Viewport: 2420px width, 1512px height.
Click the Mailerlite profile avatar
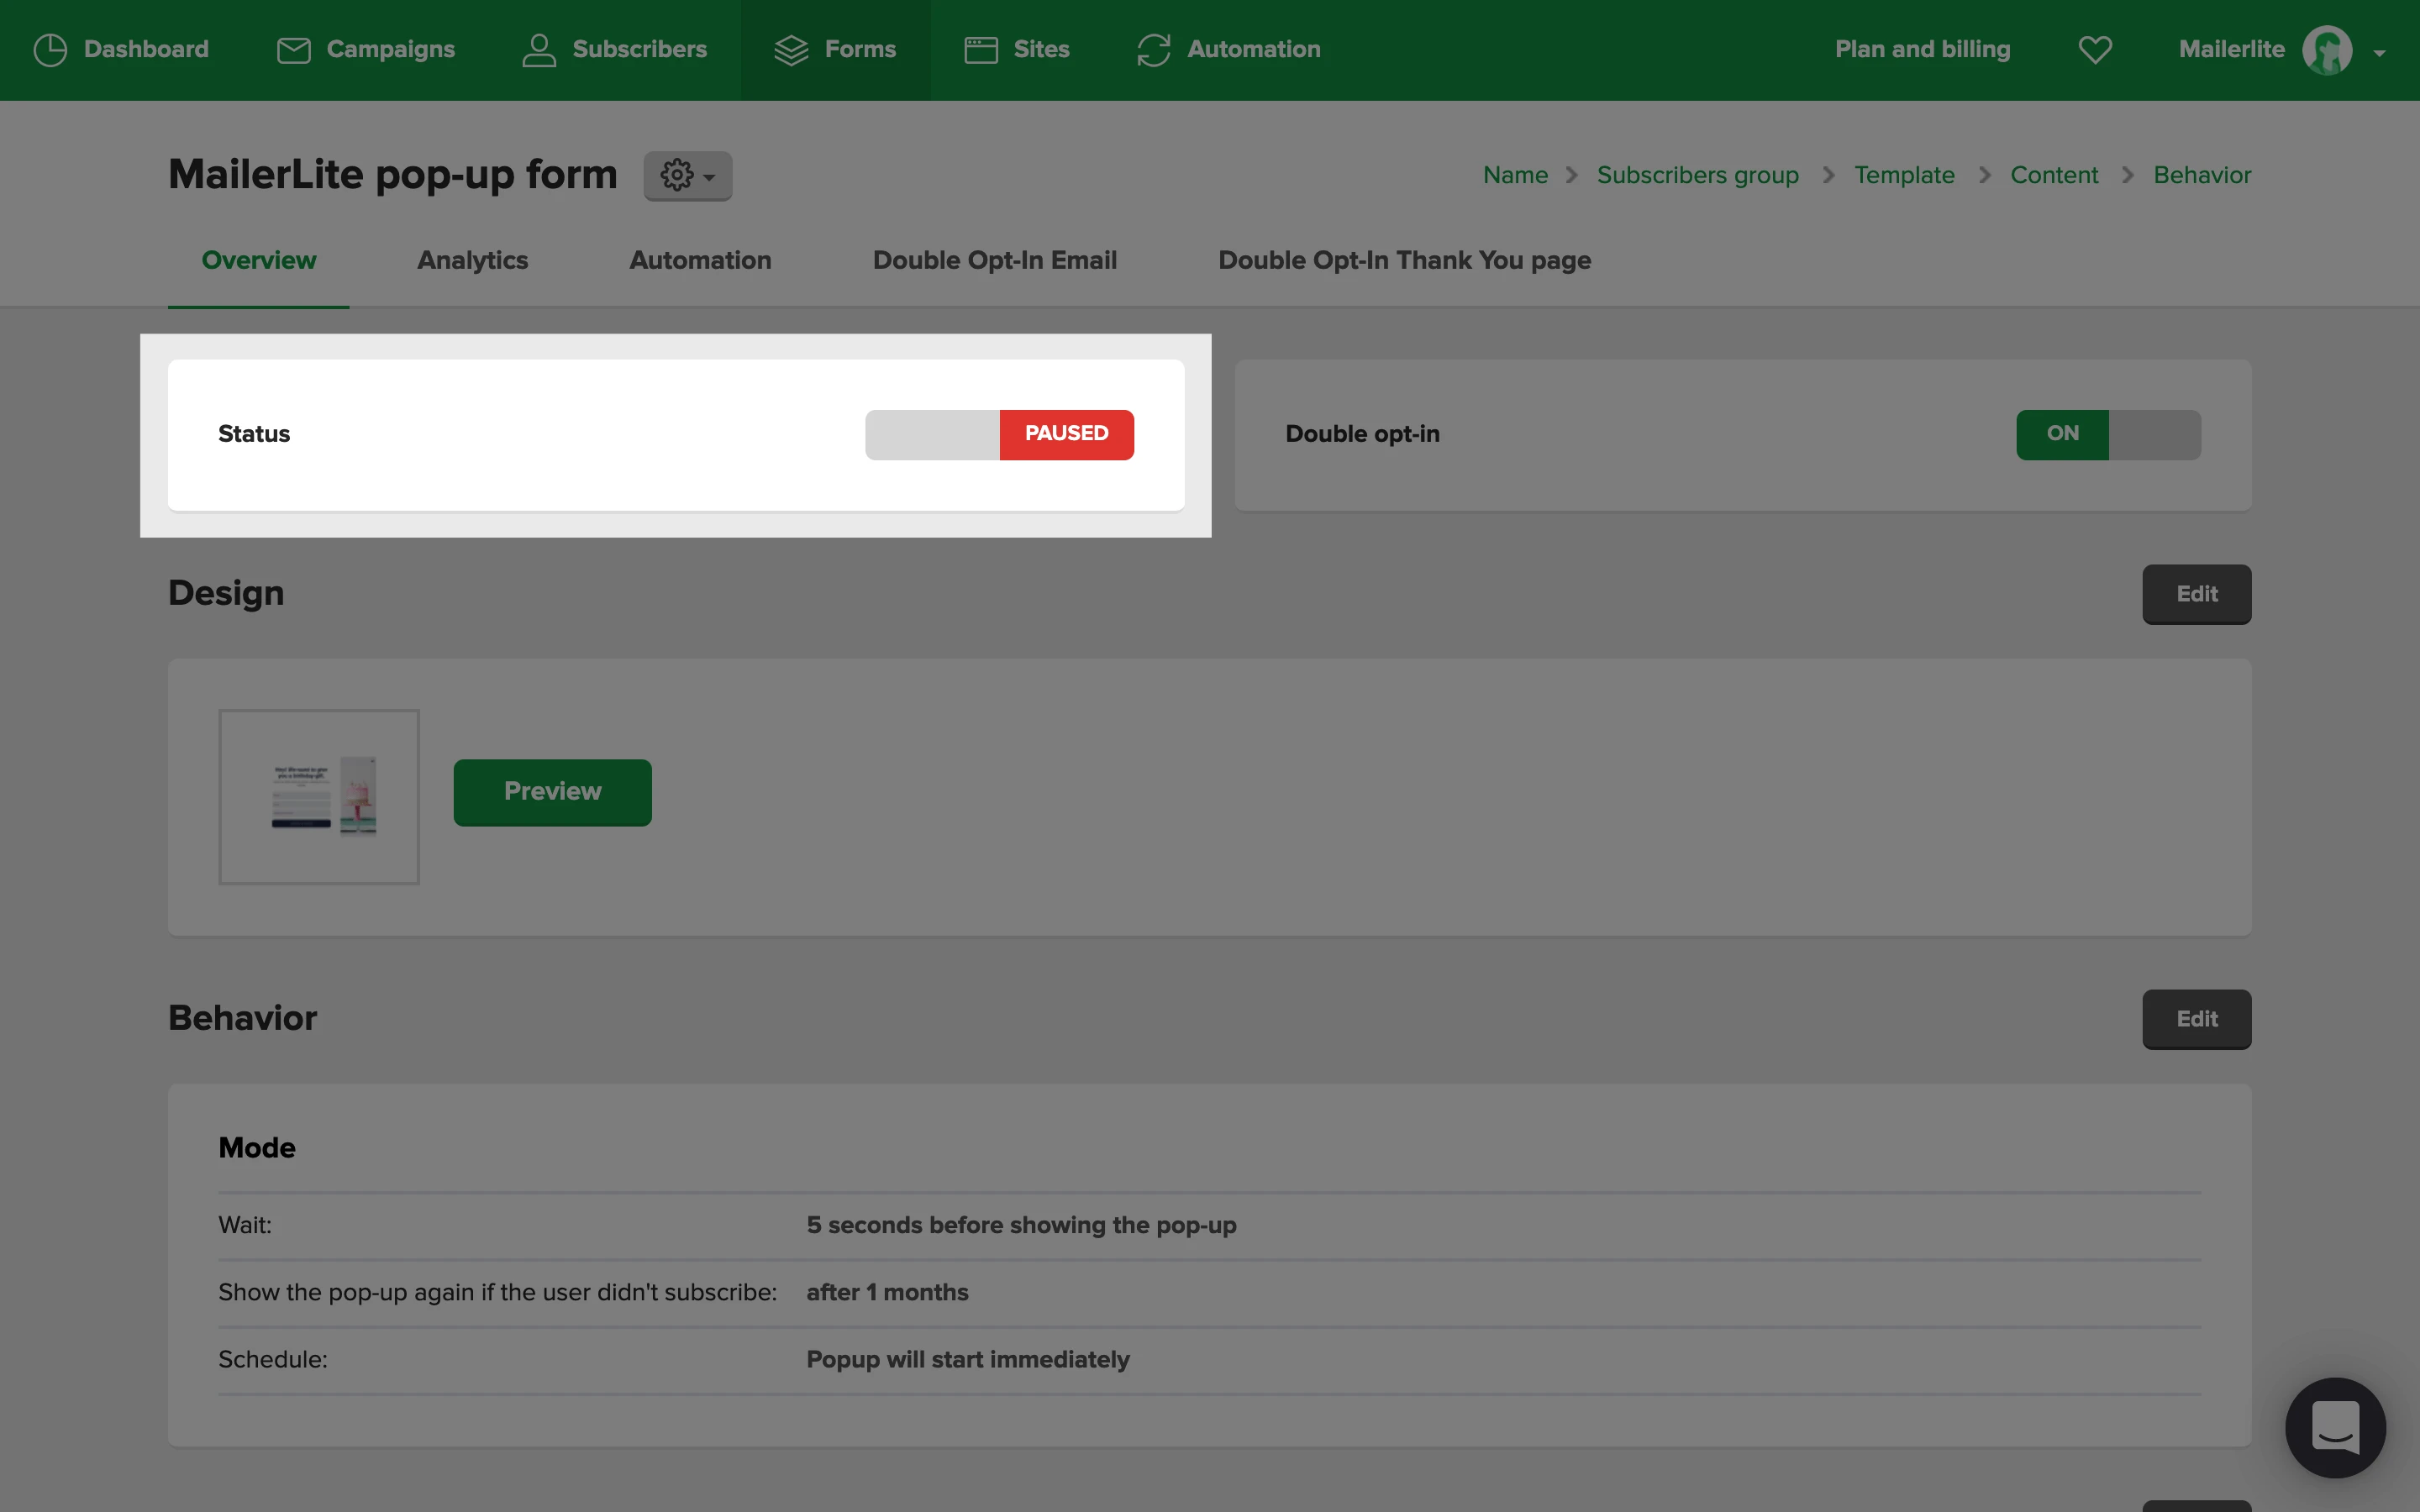tap(2327, 50)
